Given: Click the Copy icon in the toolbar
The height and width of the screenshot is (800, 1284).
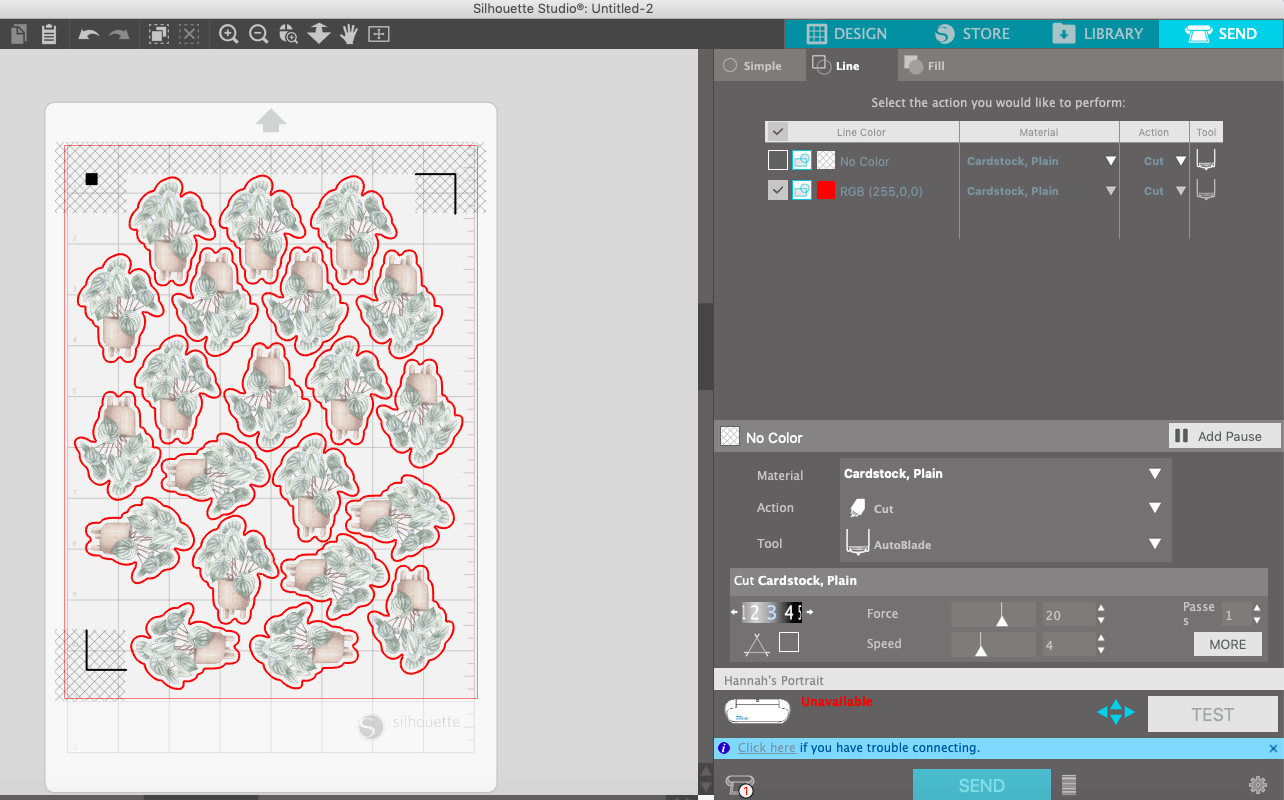Looking at the screenshot, I should 19,34.
